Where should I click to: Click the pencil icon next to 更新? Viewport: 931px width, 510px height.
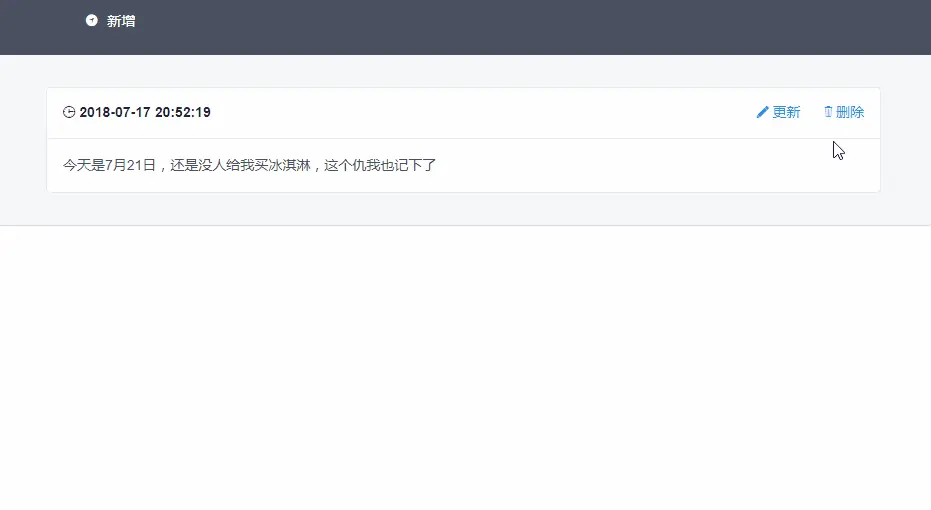[762, 112]
